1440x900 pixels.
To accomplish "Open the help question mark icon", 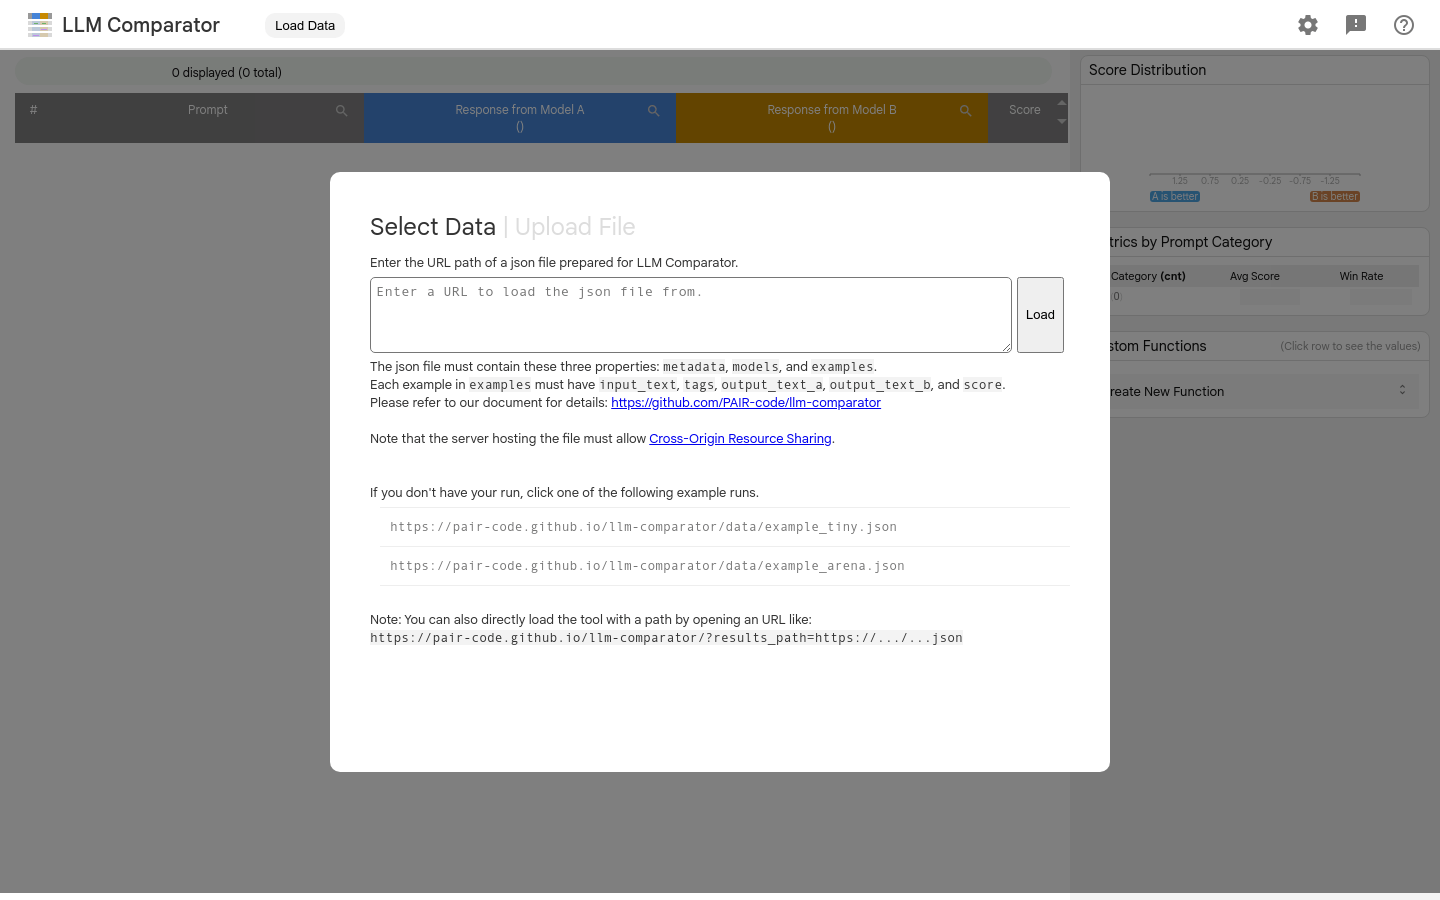I will click(x=1404, y=25).
